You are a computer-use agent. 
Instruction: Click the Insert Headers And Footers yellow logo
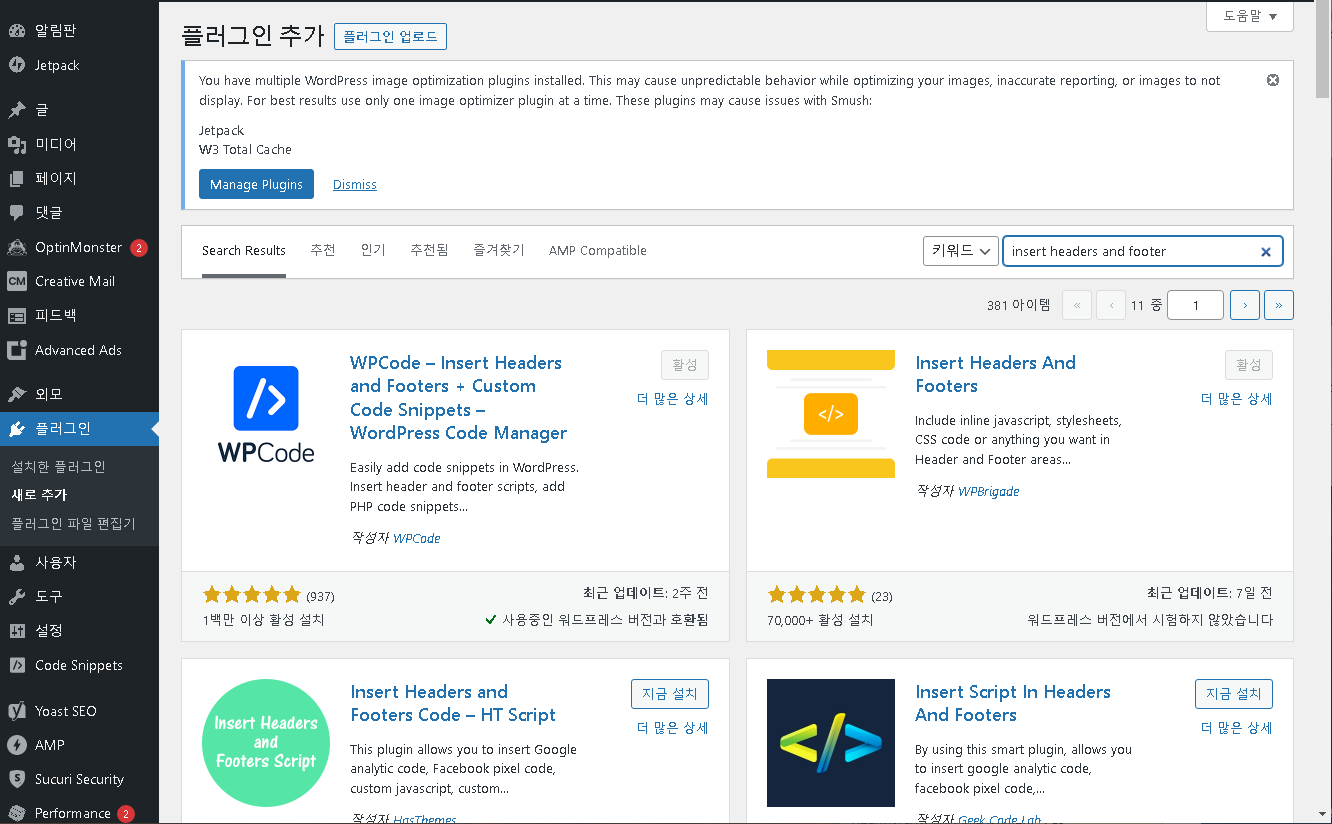coord(831,414)
